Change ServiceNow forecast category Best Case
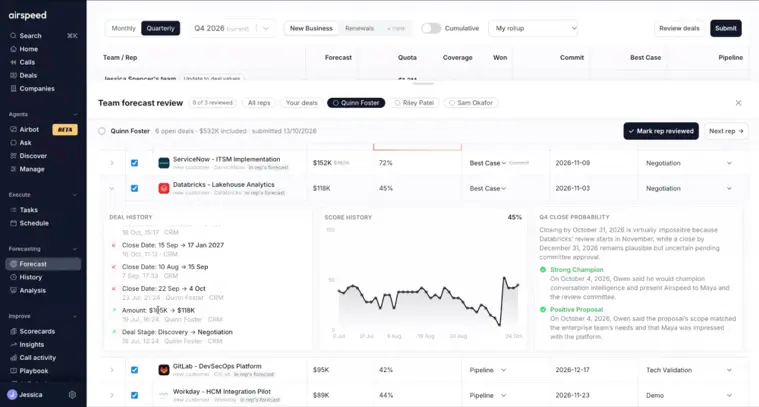Screen dimensions: 759x407 [487, 163]
